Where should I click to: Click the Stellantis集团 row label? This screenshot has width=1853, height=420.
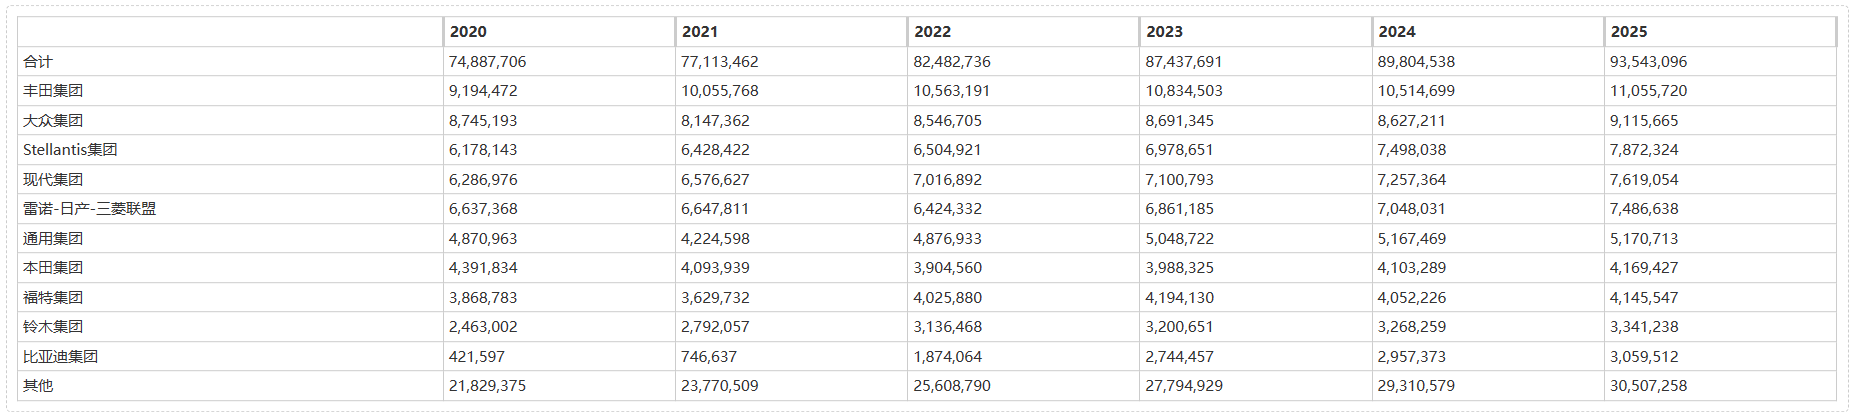click(x=70, y=150)
